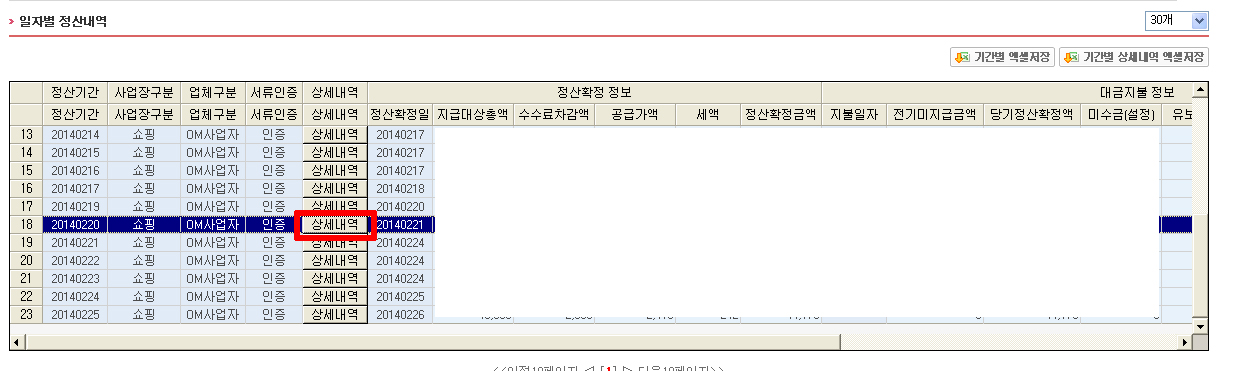The height and width of the screenshot is (371, 1246).
Task: Open 상세내역 for row 22 (20140224)
Action: (335, 296)
